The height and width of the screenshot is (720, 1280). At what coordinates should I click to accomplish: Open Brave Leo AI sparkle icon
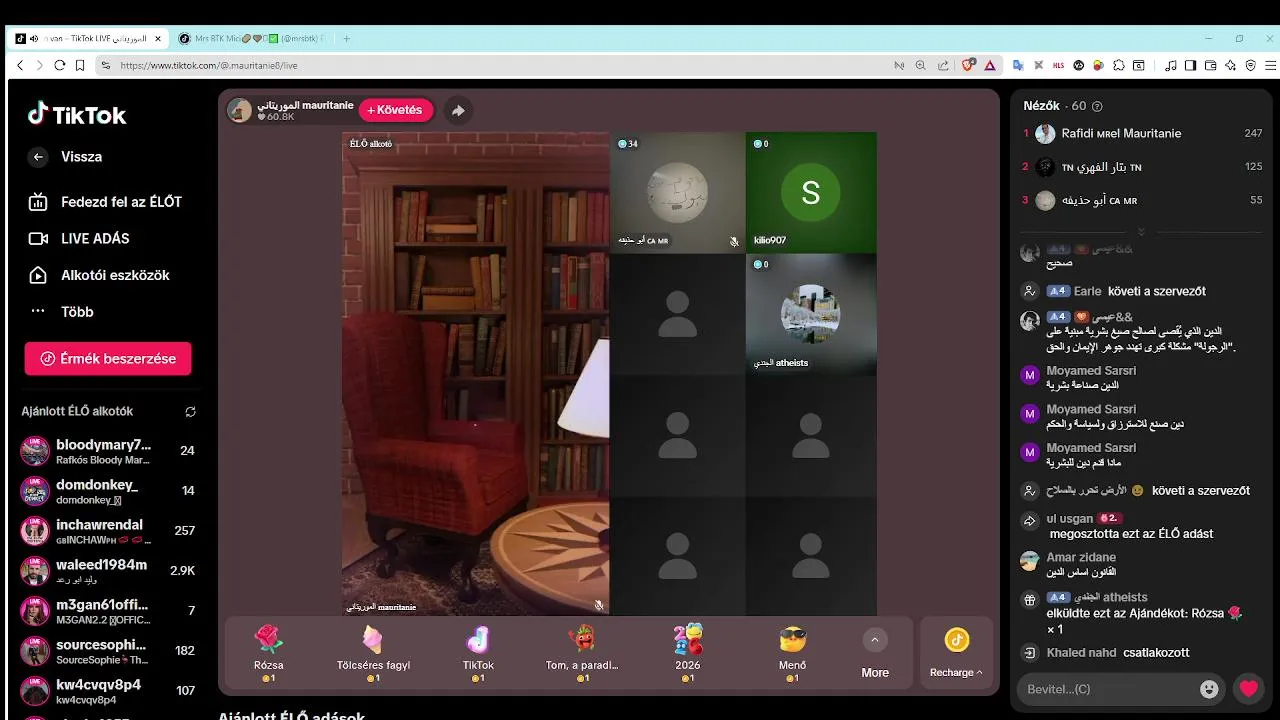(x=1230, y=65)
